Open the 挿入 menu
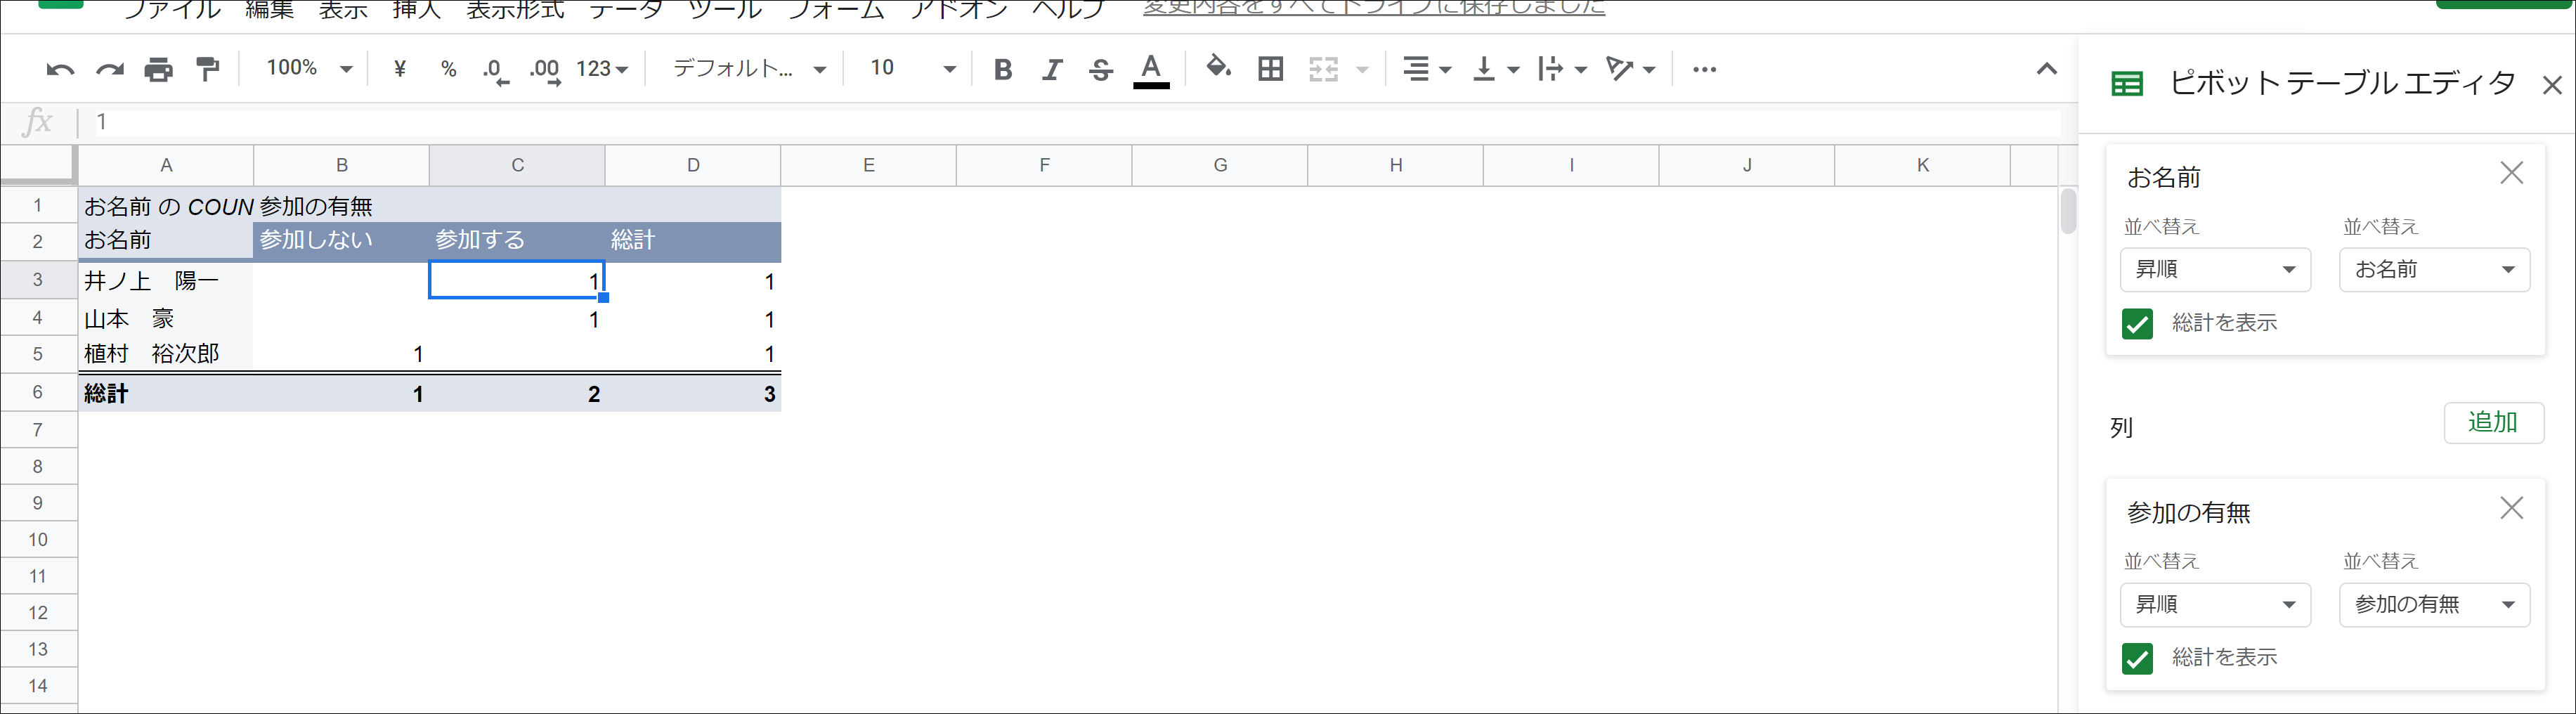Image resolution: width=2576 pixels, height=714 pixels. click(x=416, y=9)
